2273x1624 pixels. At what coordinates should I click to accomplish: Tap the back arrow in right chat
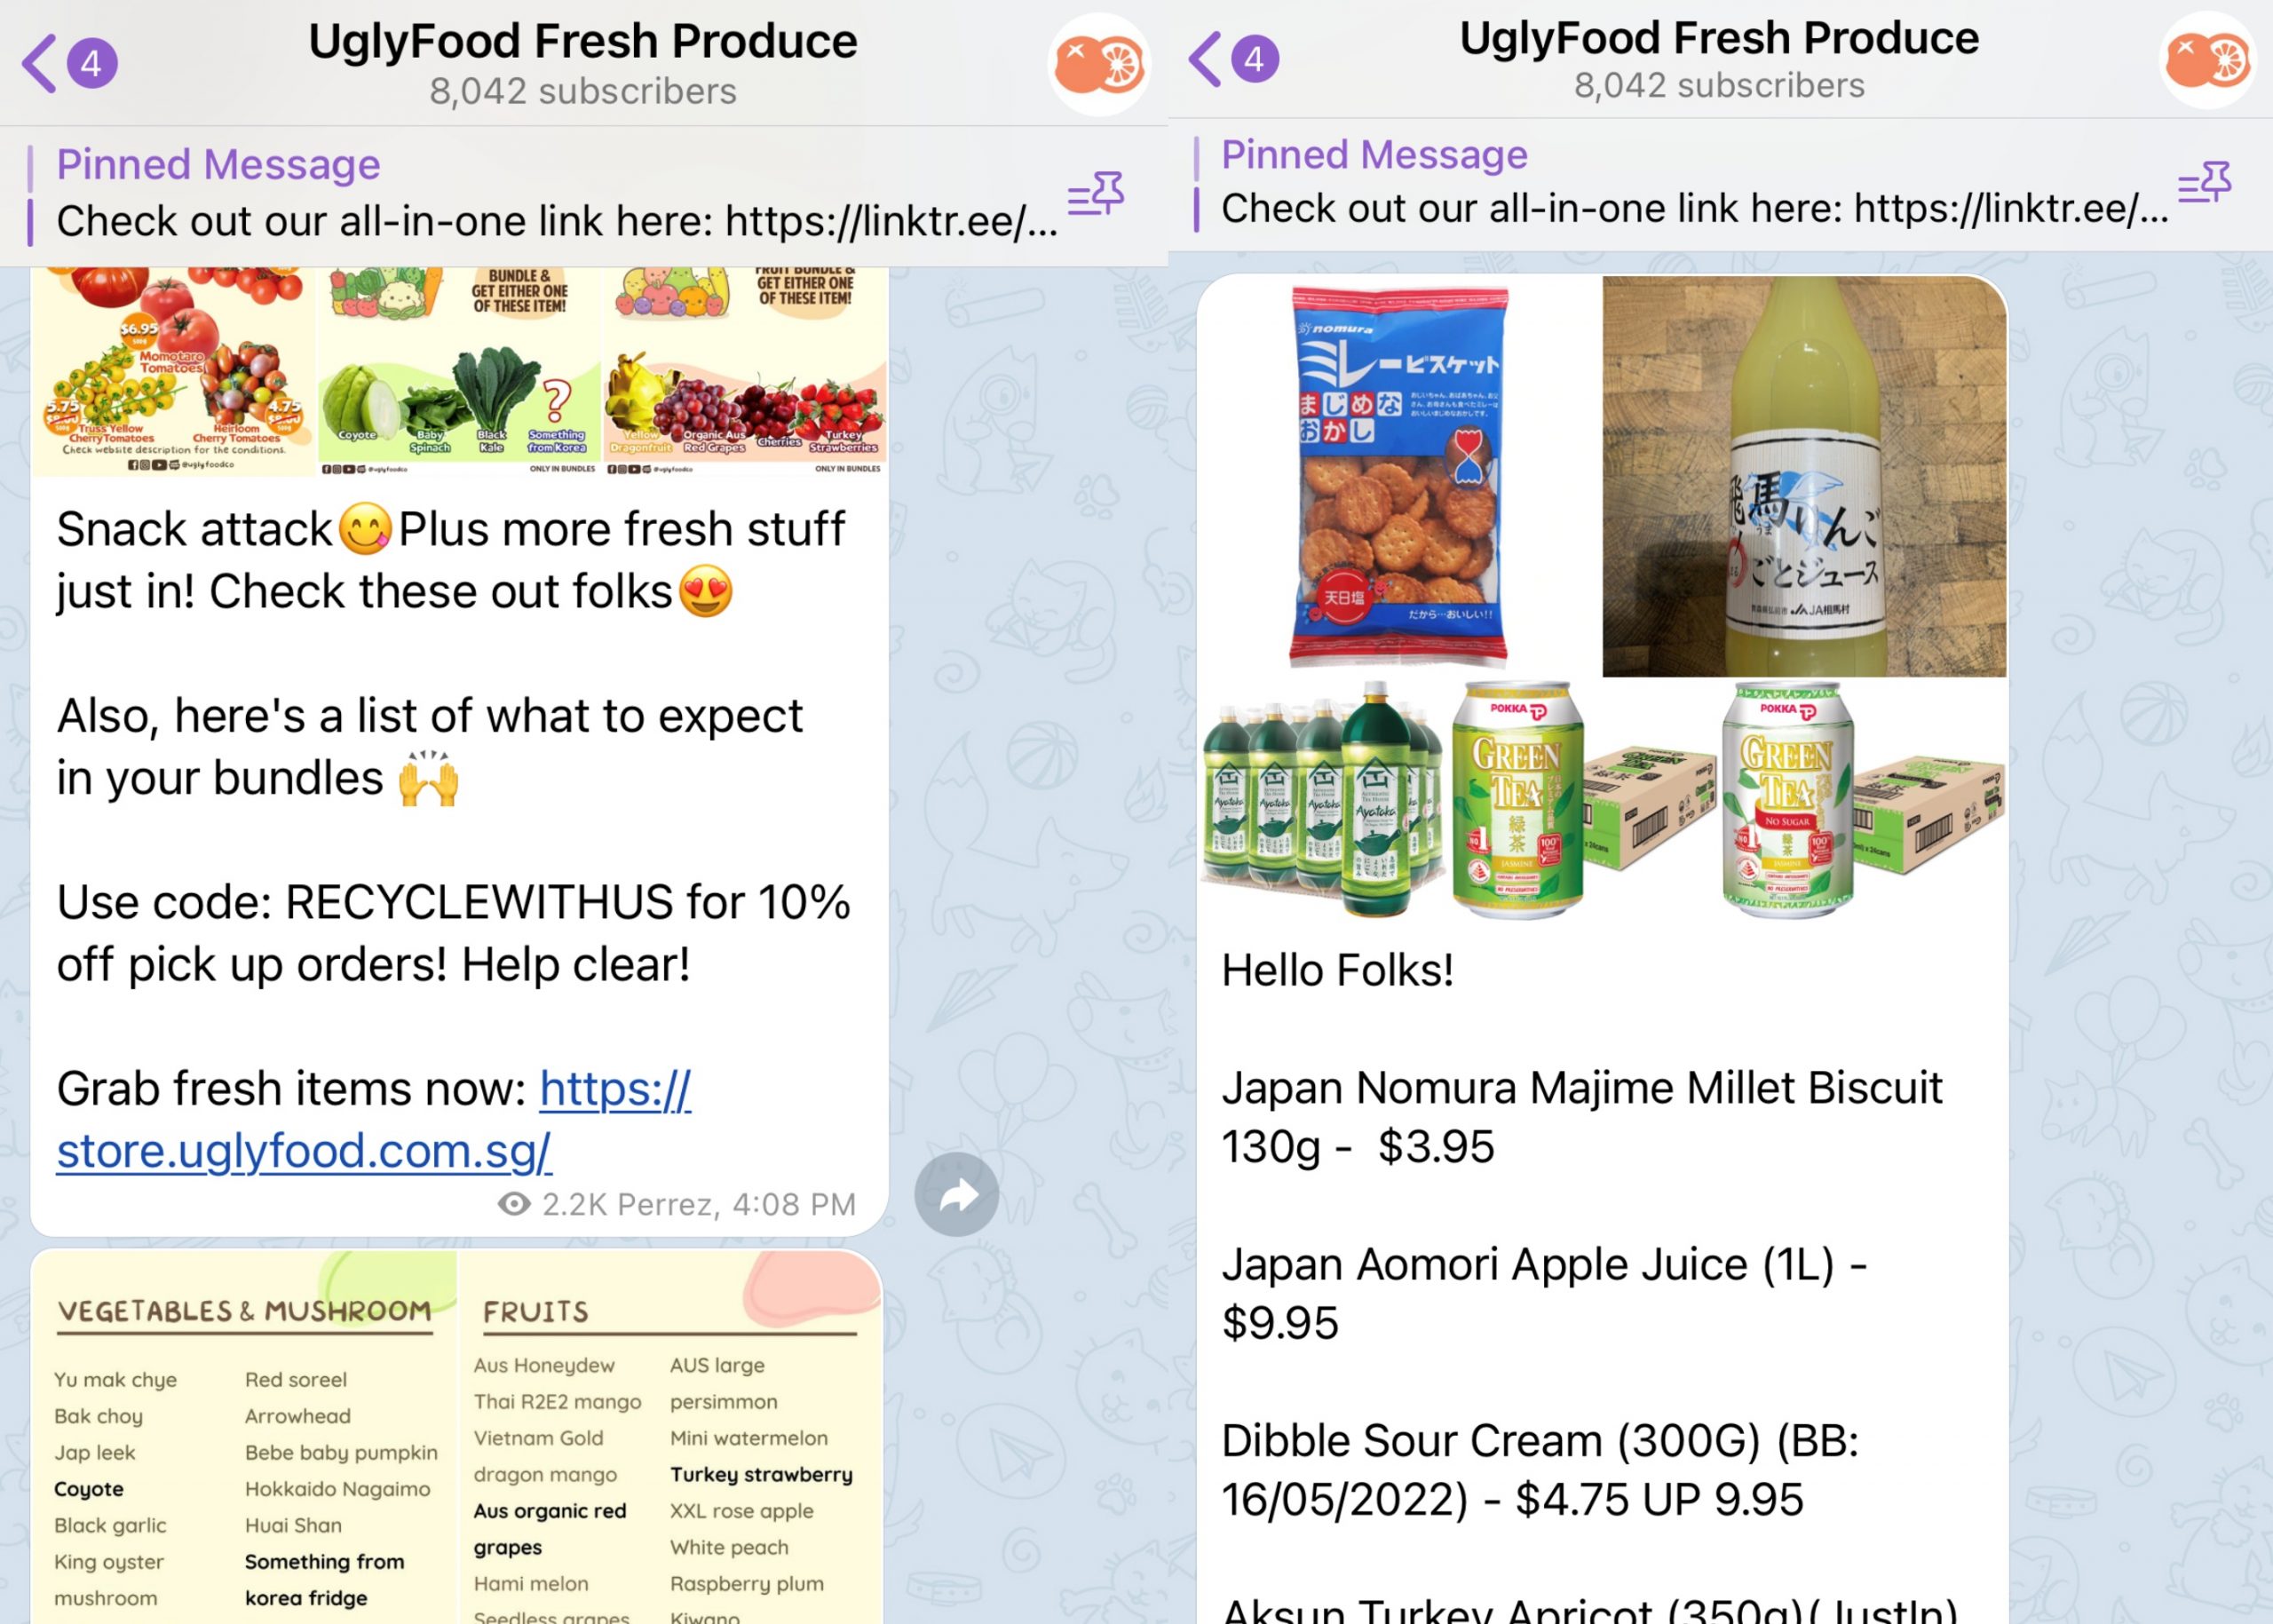coord(1205,59)
